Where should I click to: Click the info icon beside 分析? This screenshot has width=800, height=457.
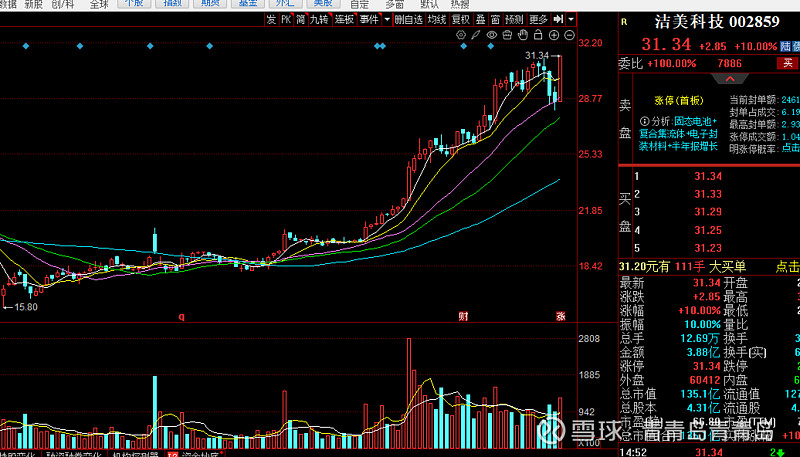[x=644, y=121]
